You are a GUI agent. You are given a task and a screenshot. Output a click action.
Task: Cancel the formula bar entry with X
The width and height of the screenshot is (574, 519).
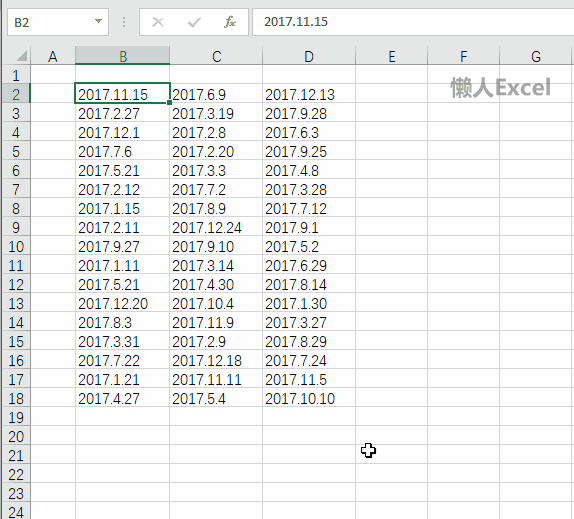click(x=158, y=22)
